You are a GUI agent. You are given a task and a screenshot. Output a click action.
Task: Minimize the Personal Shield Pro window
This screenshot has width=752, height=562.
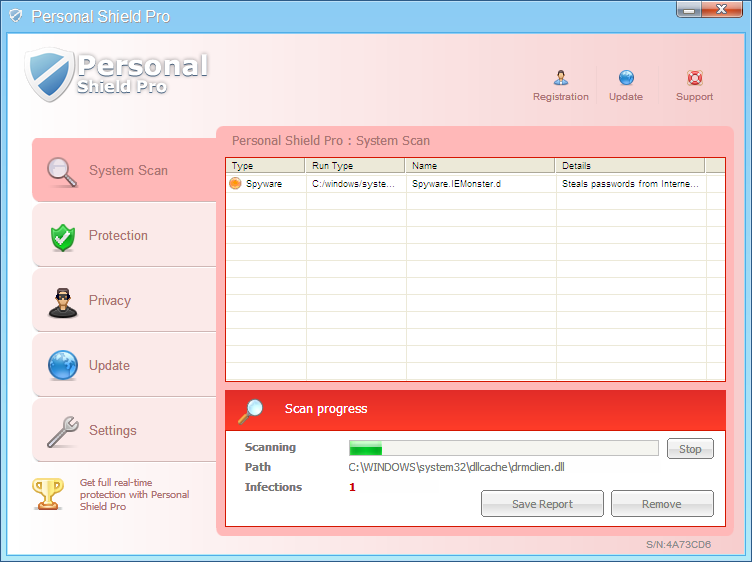click(689, 10)
